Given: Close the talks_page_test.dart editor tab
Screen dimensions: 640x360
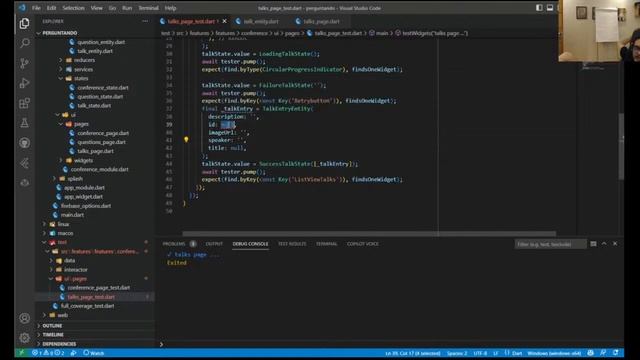Looking at the screenshot, I should click(224, 21).
